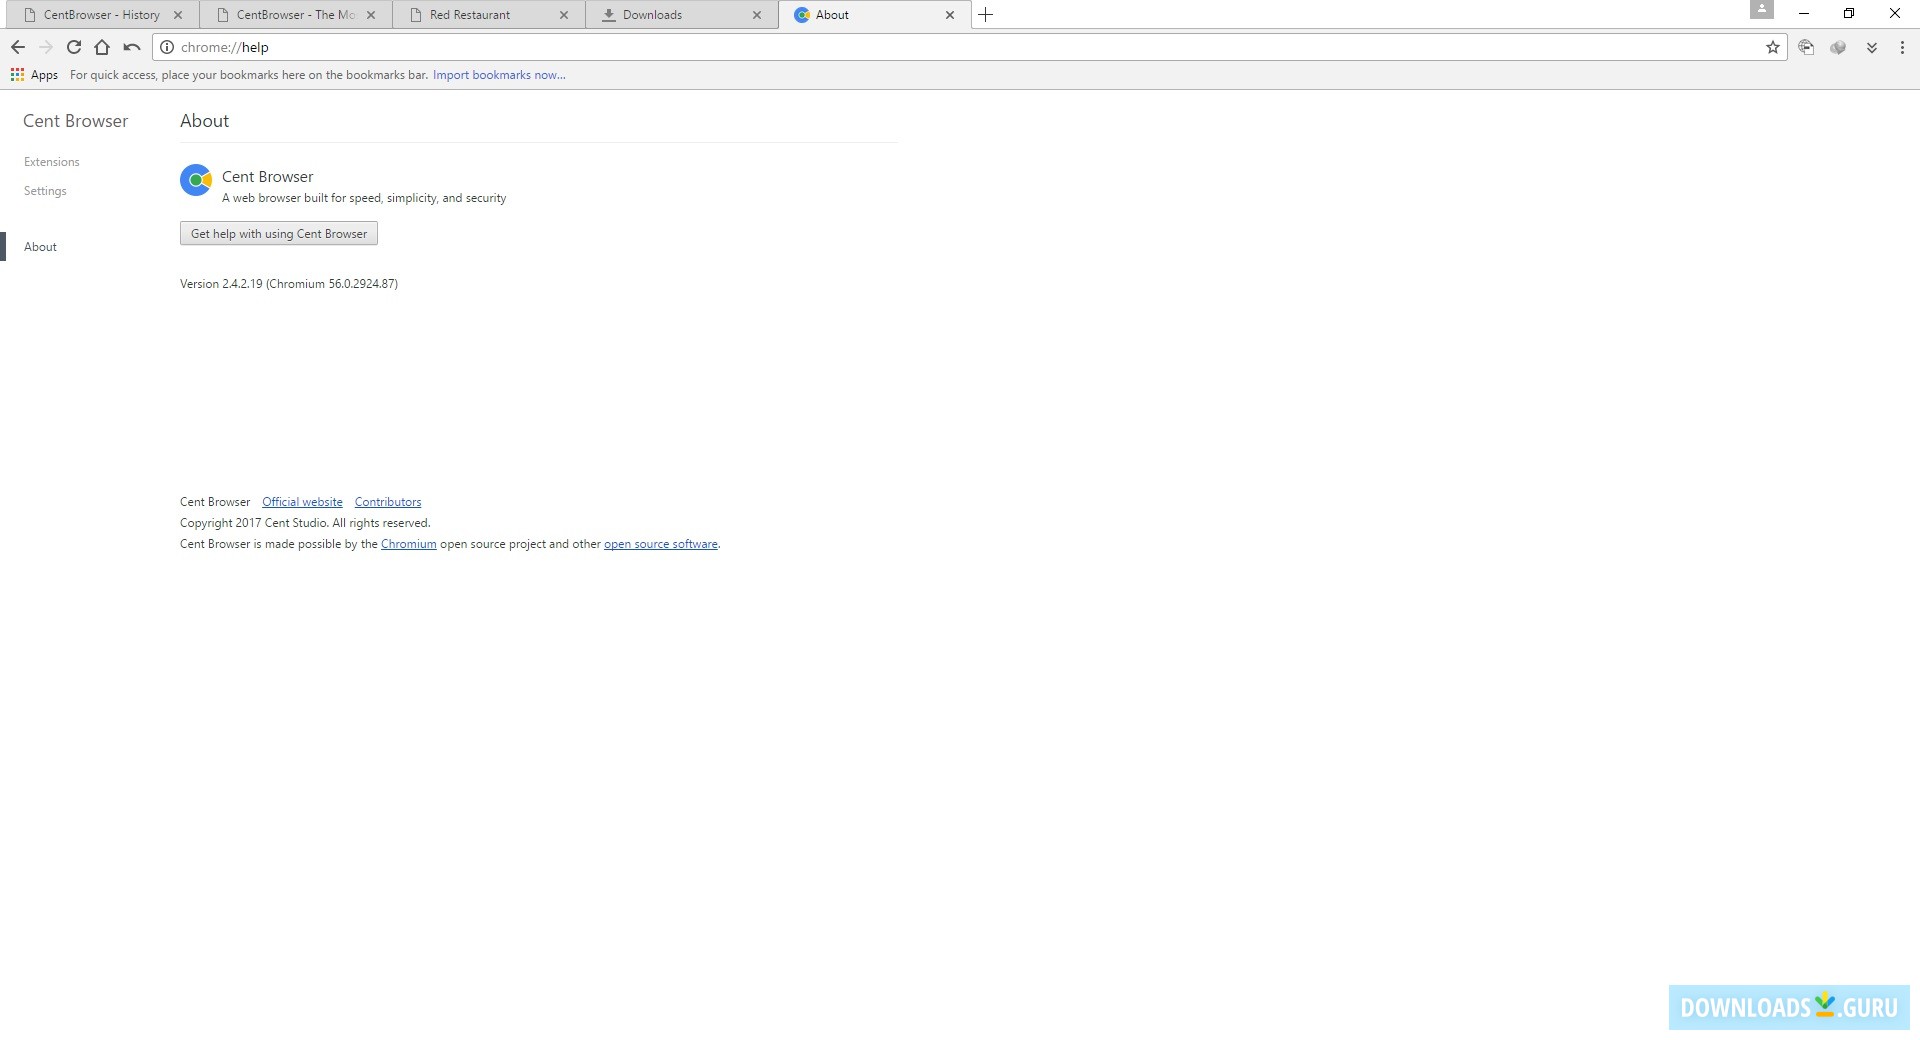This screenshot has width=1920, height=1040.
Task: Click the Cent Browser logo
Action: (x=196, y=180)
